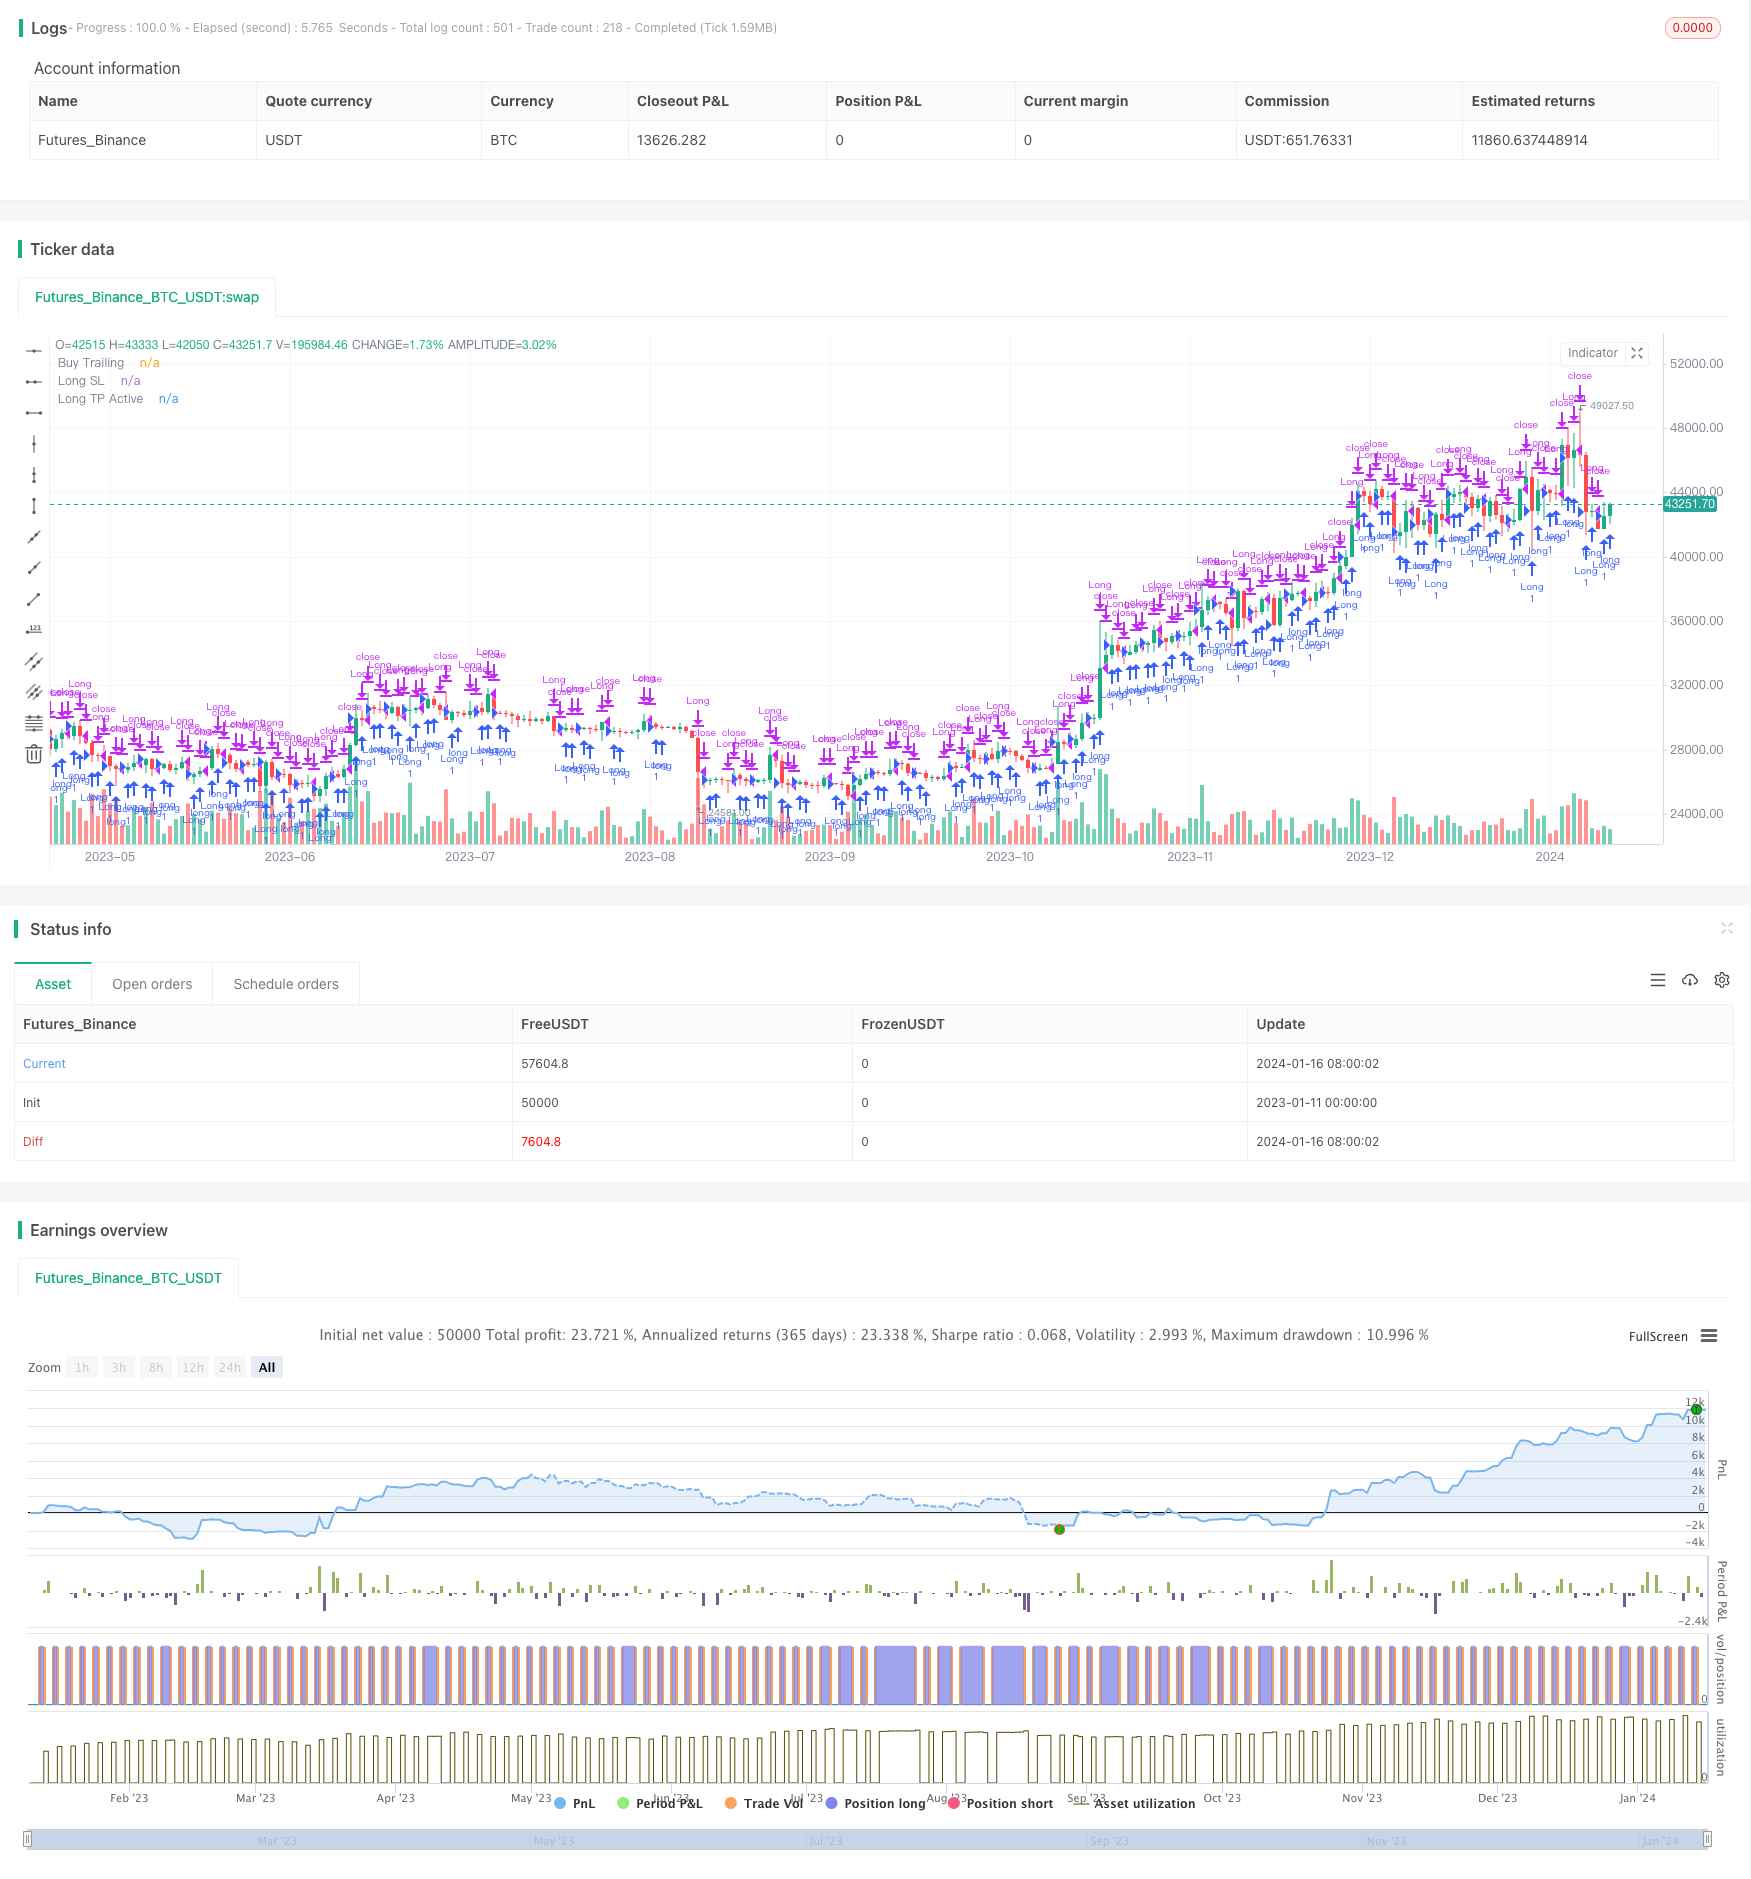Open the gear settings in Status info
This screenshot has width=1751, height=1879.
(1722, 980)
